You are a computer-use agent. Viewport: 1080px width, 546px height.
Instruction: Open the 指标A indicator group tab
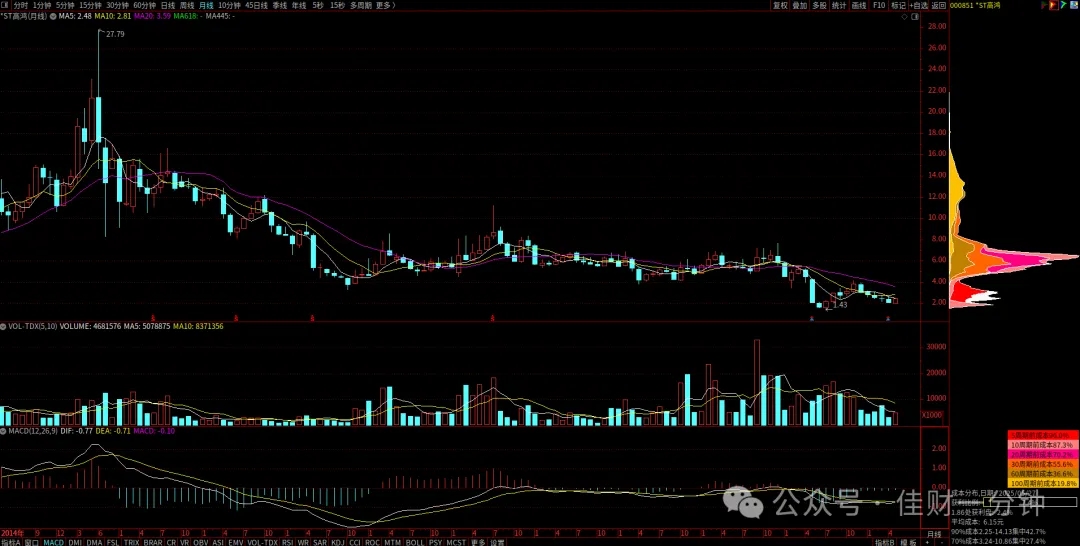(x=11, y=542)
